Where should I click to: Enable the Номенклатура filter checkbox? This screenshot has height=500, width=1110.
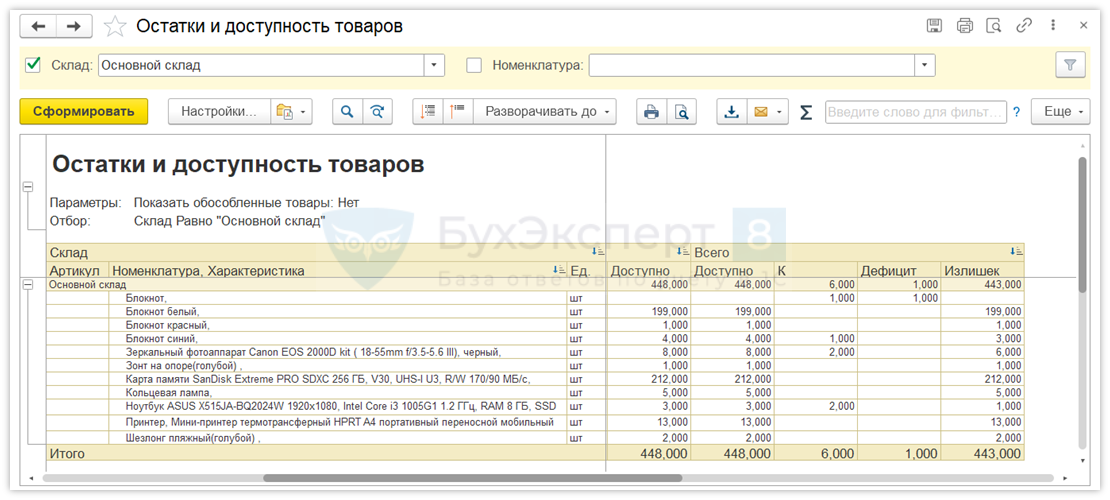[x=475, y=65]
